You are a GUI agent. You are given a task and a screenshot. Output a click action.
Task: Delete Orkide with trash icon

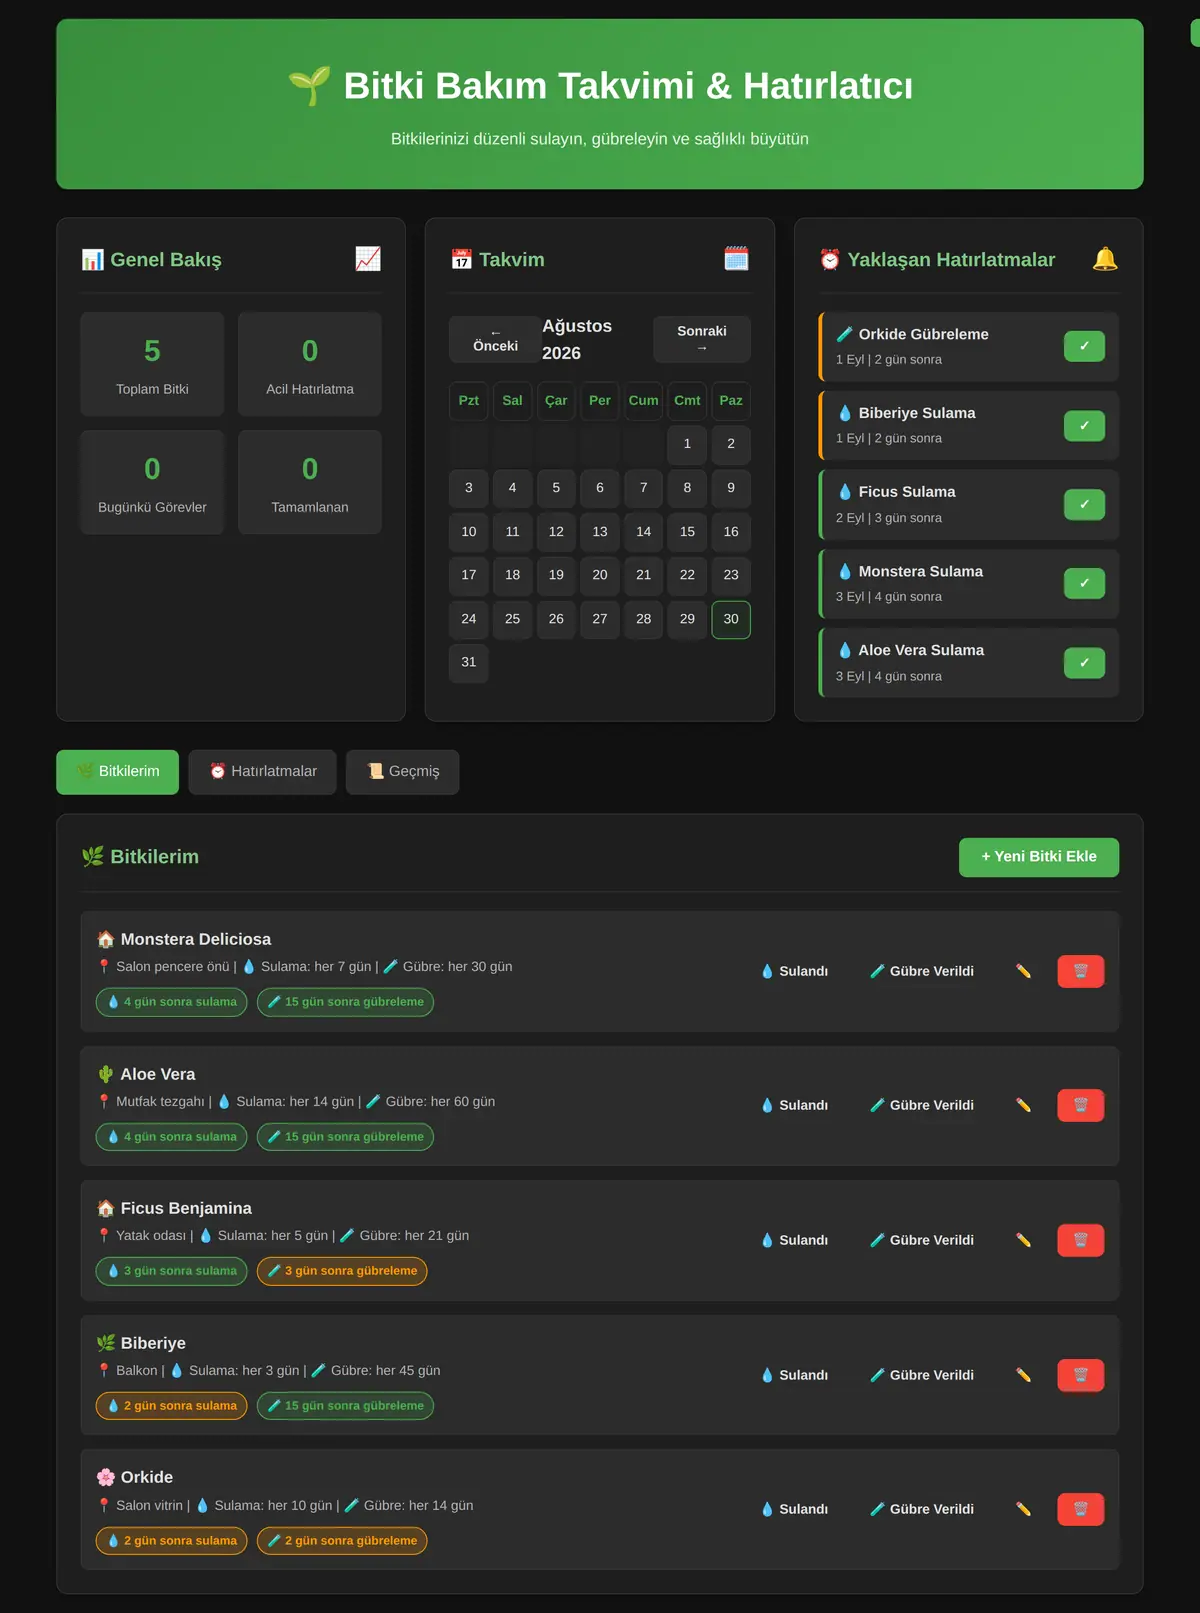click(1081, 1509)
